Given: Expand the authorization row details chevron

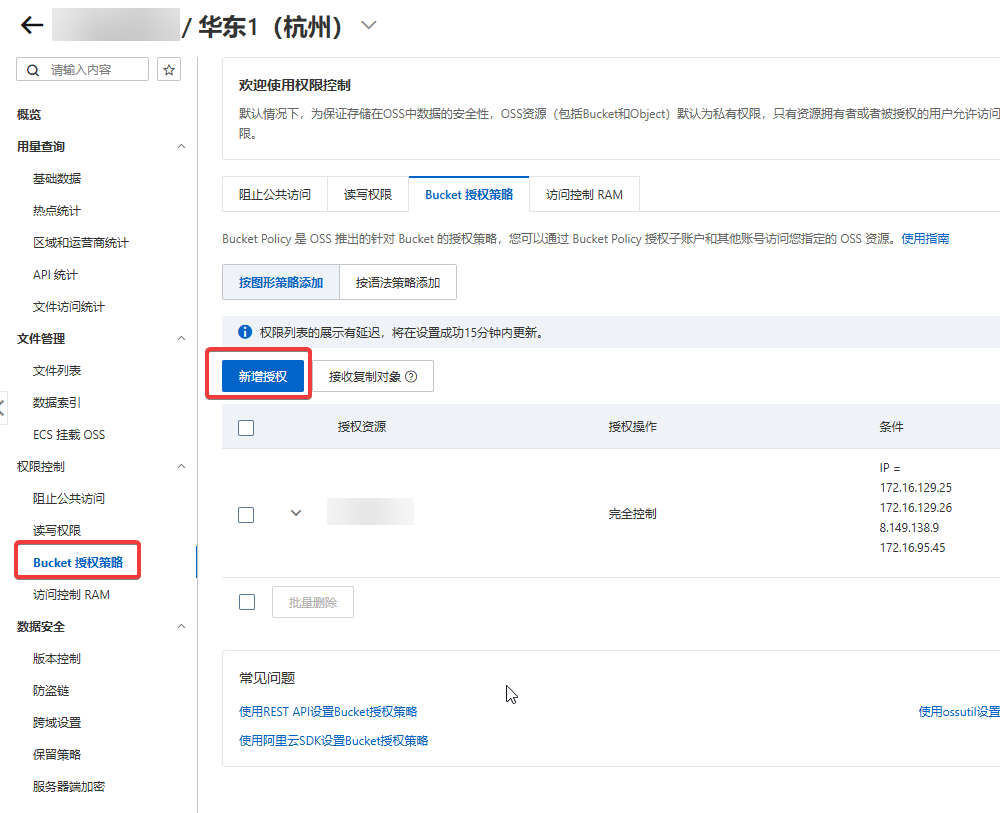Looking at the screenshot, I should point(295,512).
